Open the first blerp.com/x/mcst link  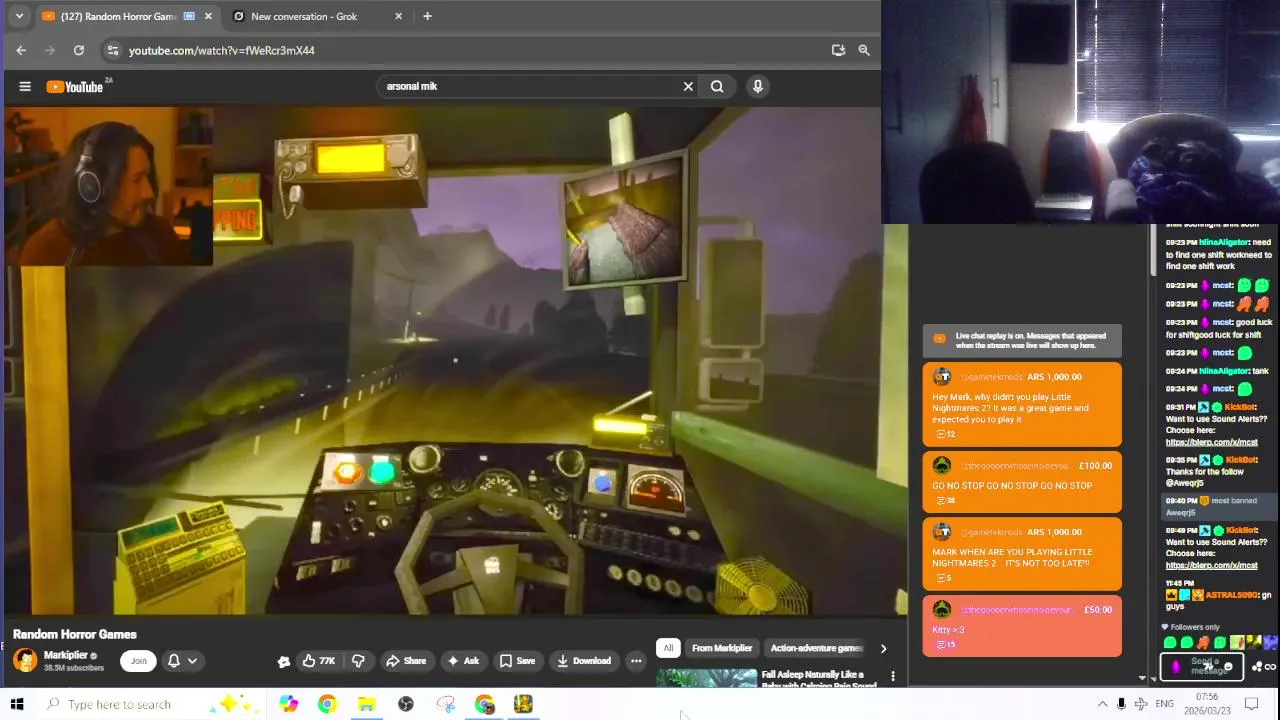(1211, 442)
